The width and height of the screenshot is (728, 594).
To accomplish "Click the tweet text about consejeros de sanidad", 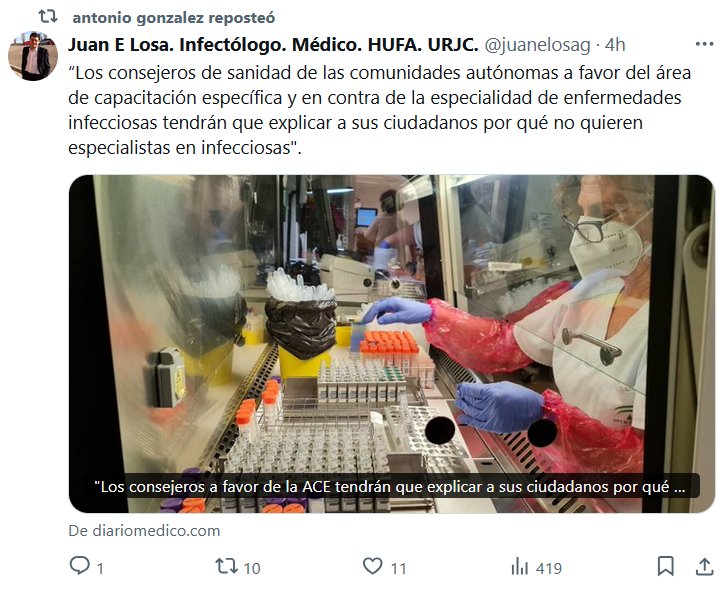I will [x=379, y=110].
